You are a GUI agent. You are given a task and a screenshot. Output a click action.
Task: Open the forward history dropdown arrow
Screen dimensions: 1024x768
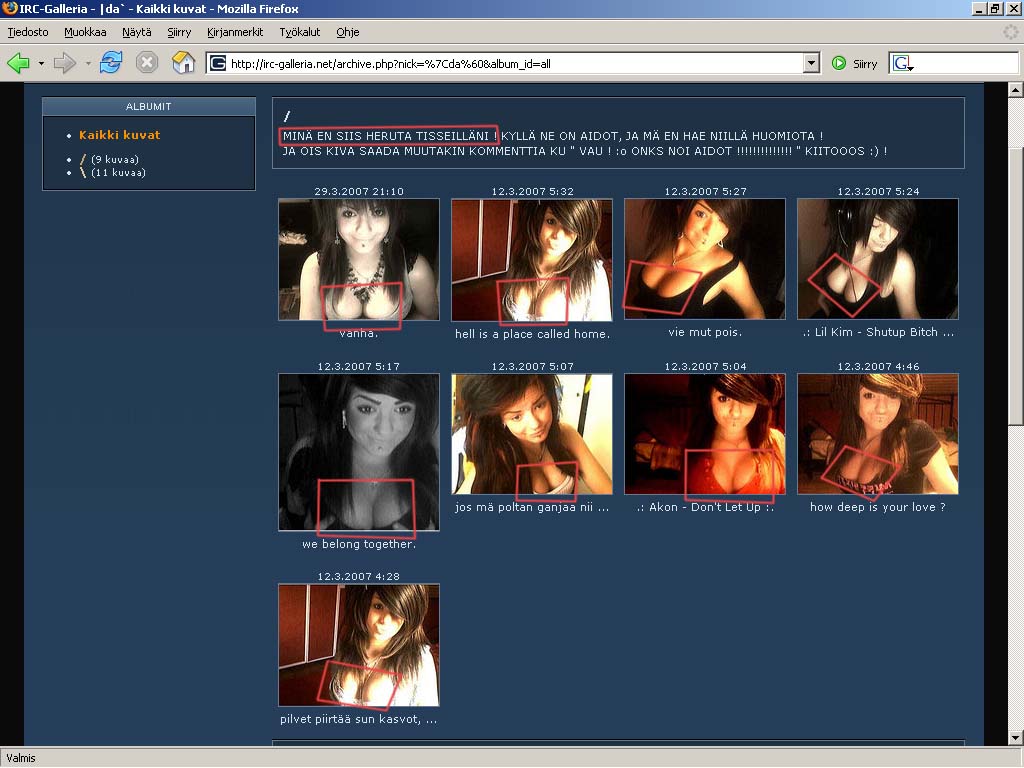click(88, 63)
